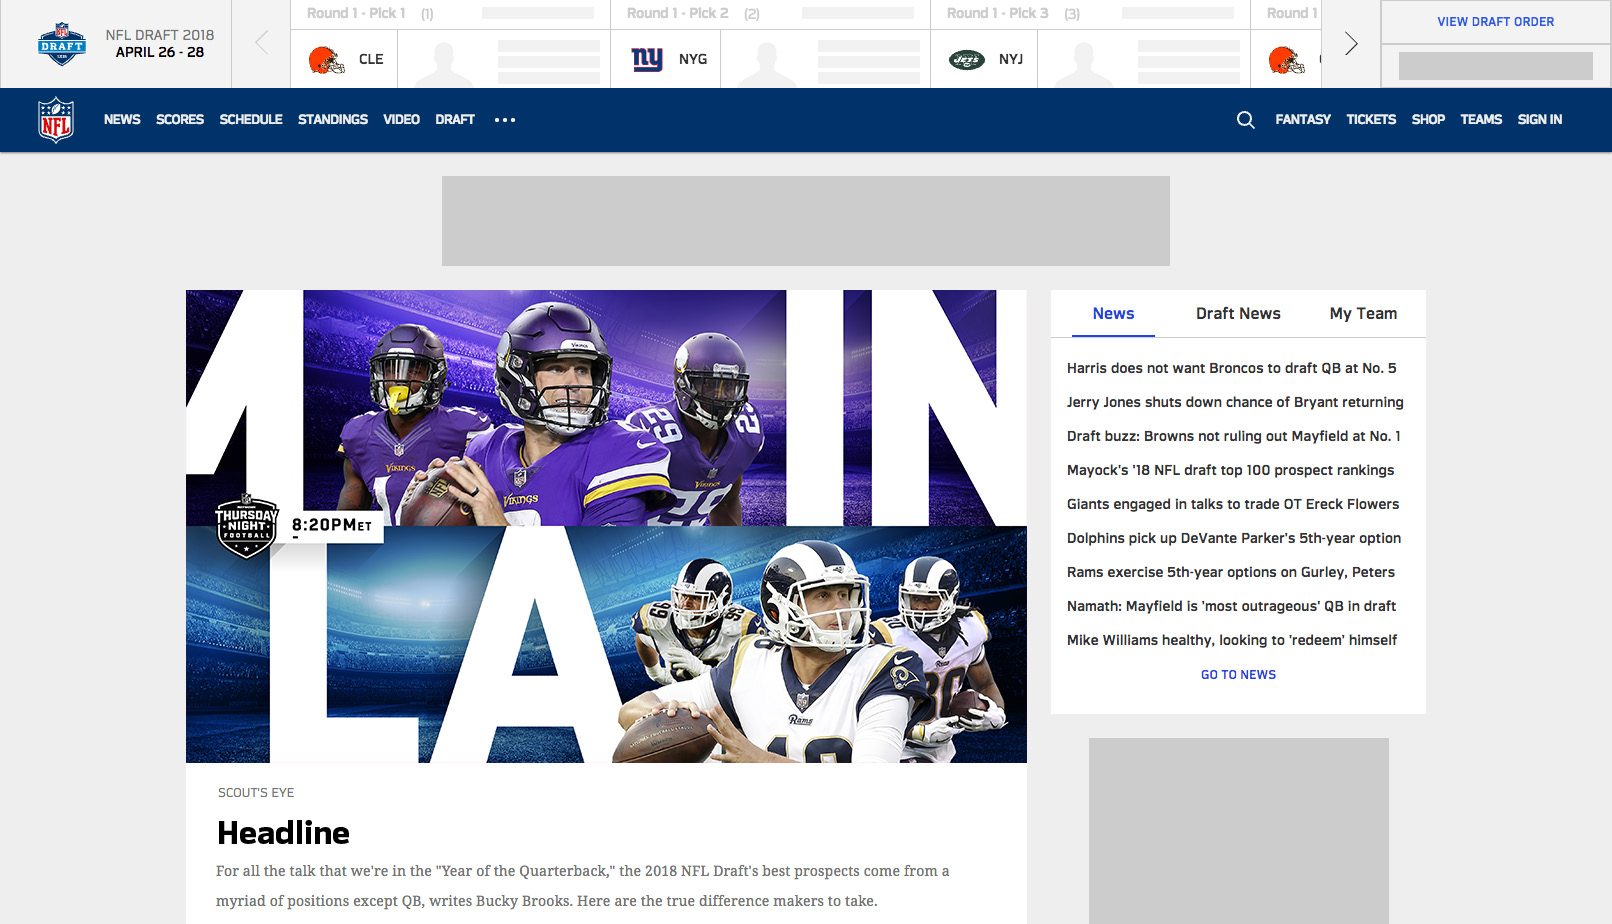Switch to the My Team tab
Viewport: 1612px width, 924px height.
(1363, 314)
